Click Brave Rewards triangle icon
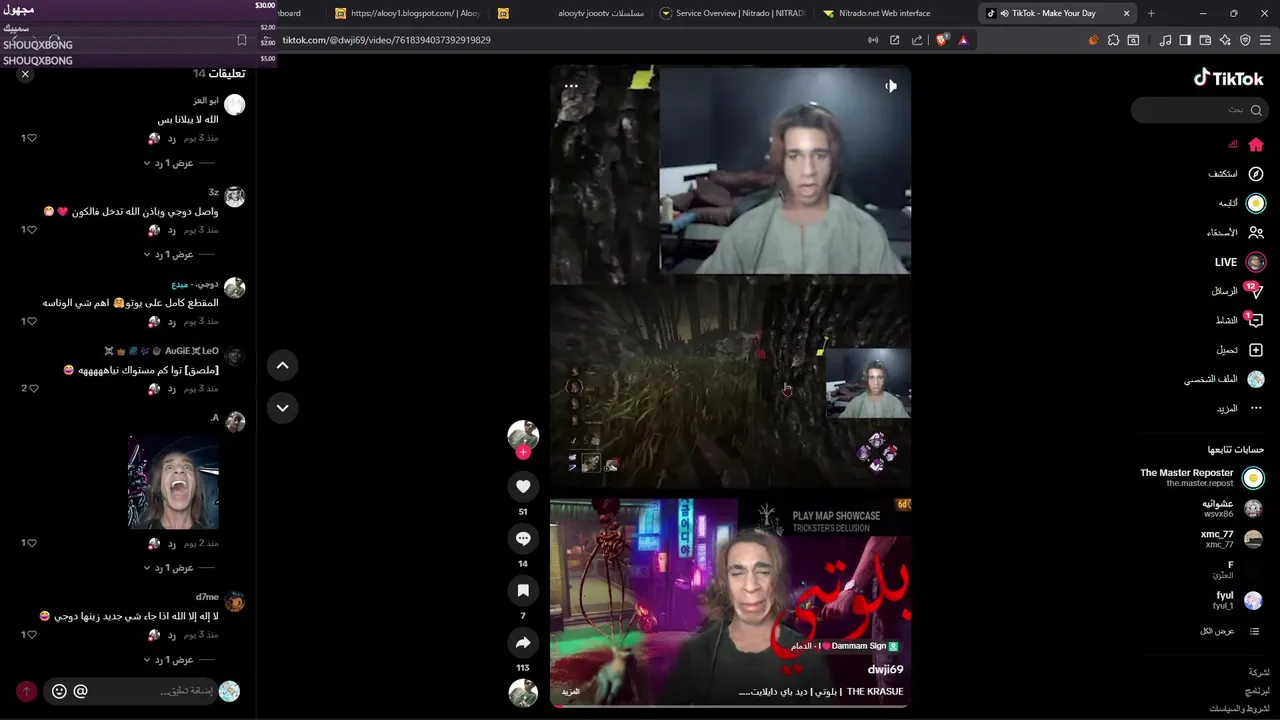The width and height of the screenshot is (1280, 720). [x=963, y=40]
